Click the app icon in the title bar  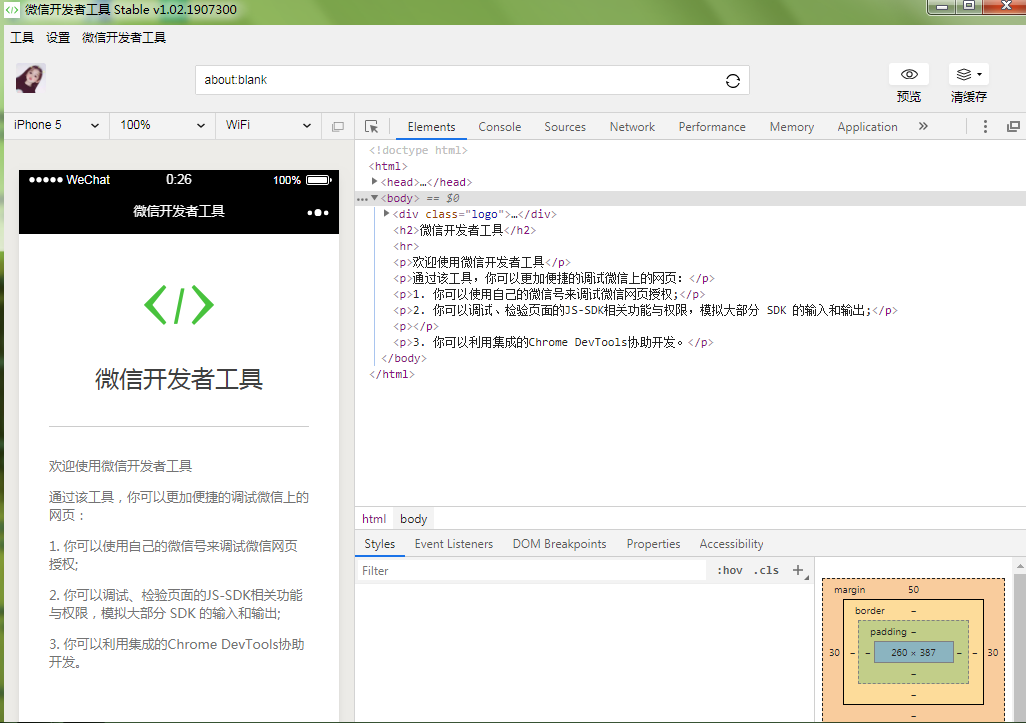12,10
